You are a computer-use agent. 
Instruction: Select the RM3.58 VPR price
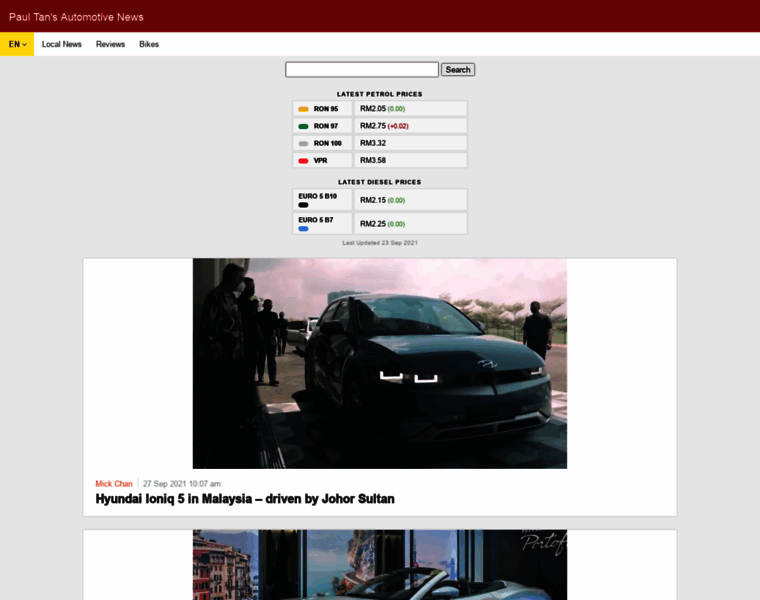[373, 160]
